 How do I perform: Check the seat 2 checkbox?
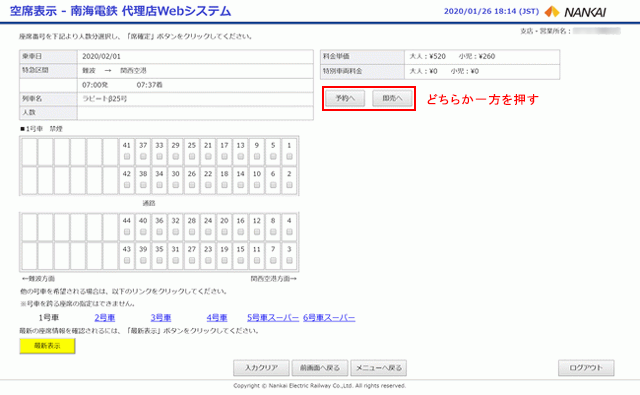click(289, 185)
